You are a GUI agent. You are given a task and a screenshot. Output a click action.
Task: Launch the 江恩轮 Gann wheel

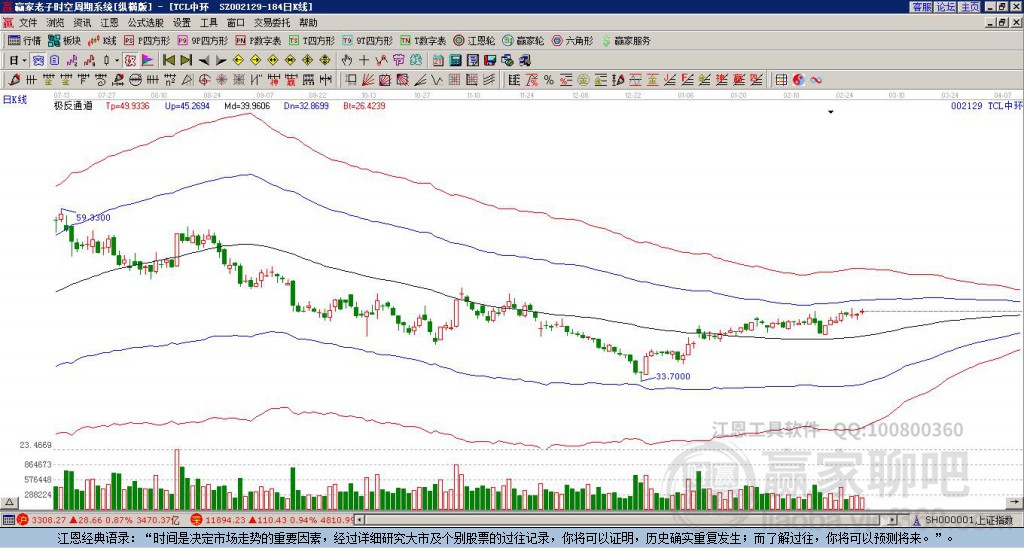click(474, 40)
